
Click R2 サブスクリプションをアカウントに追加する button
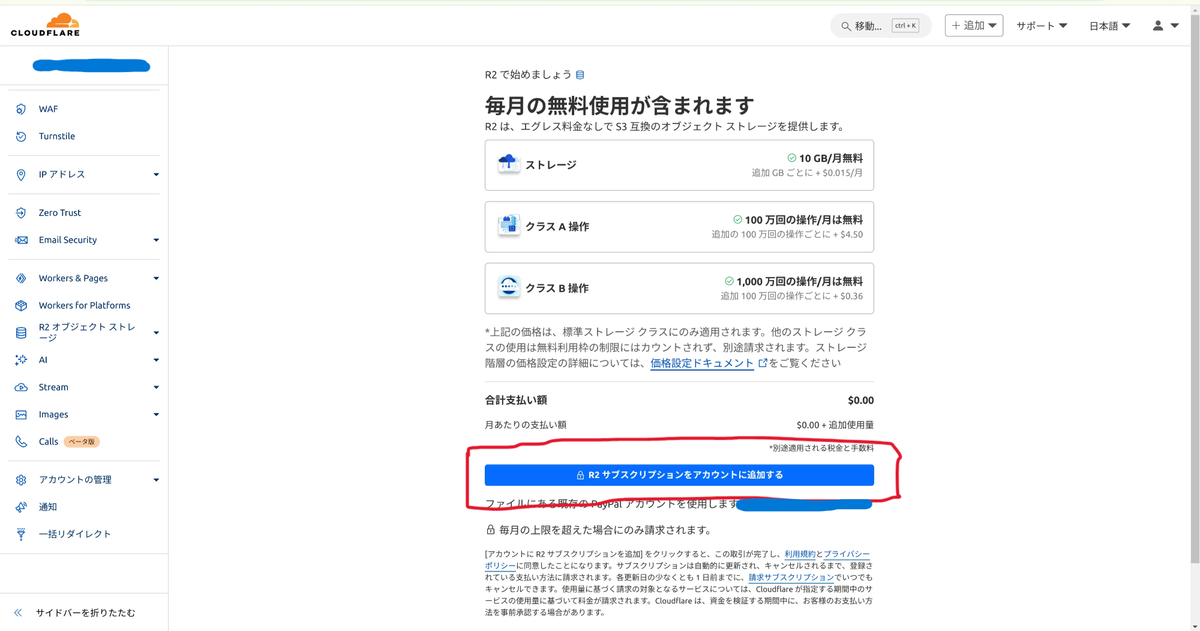coord(679,475)
